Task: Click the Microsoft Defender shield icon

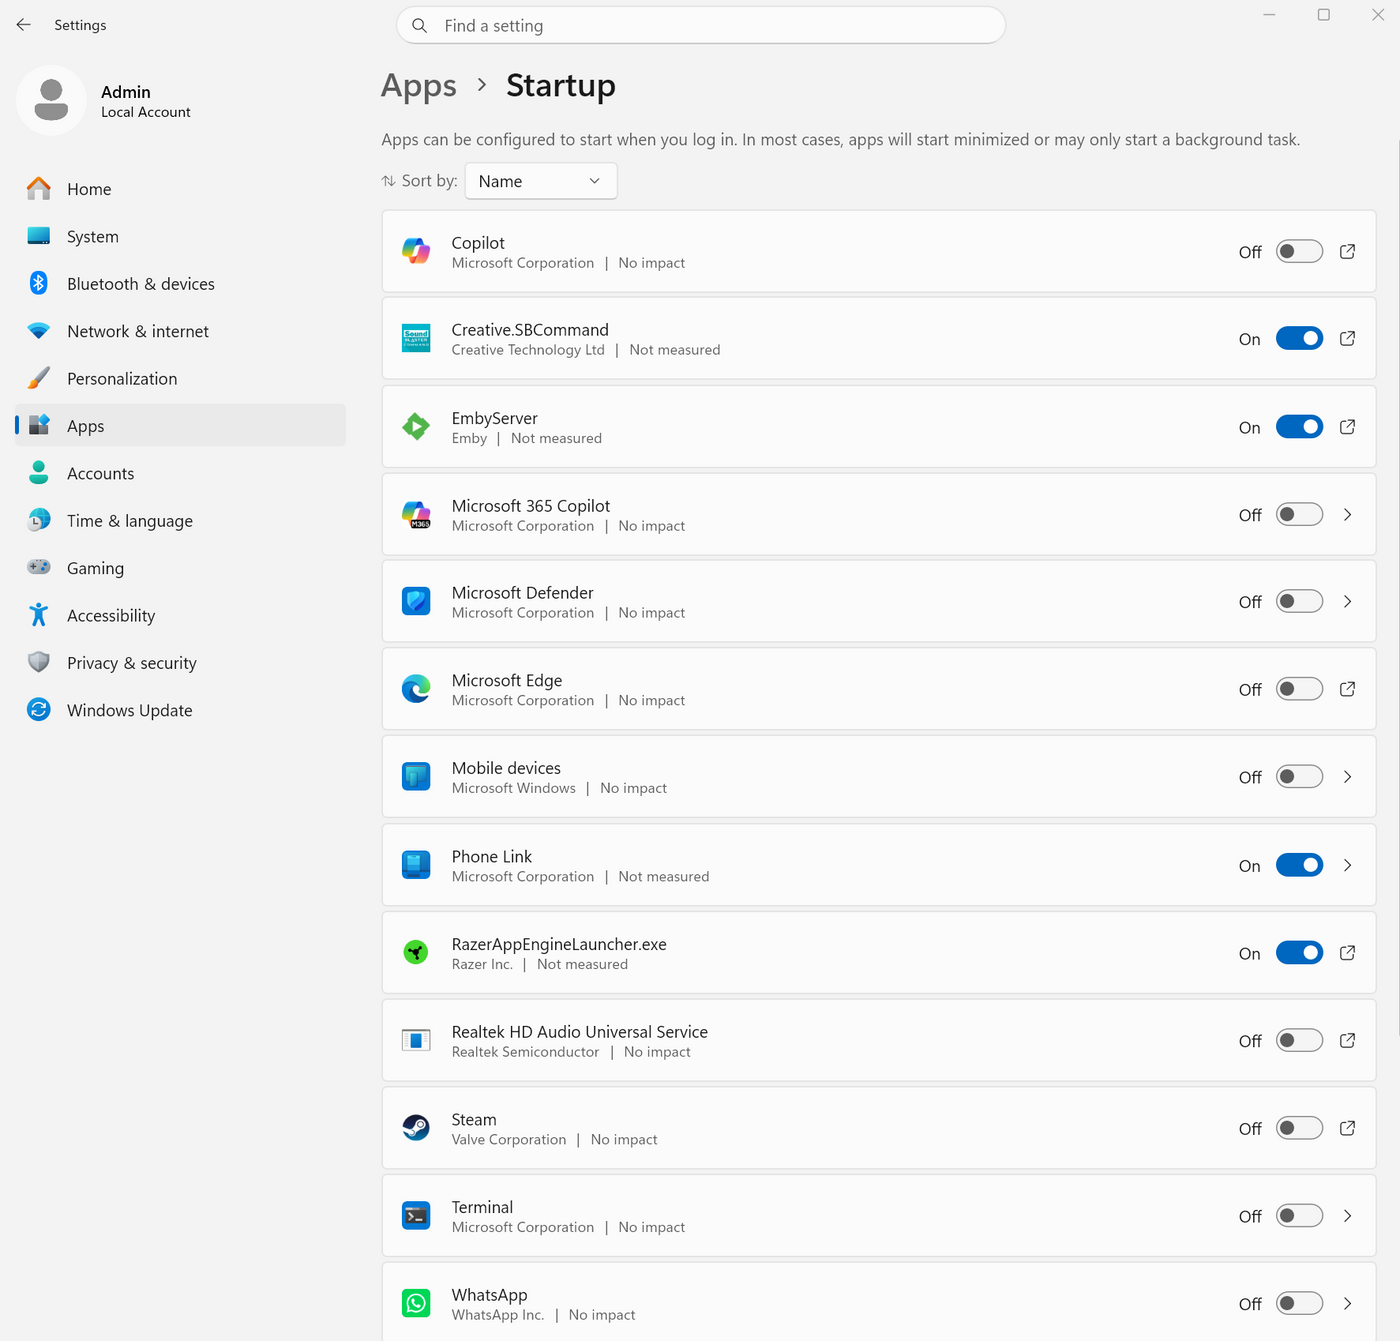Action: point(416,602)
